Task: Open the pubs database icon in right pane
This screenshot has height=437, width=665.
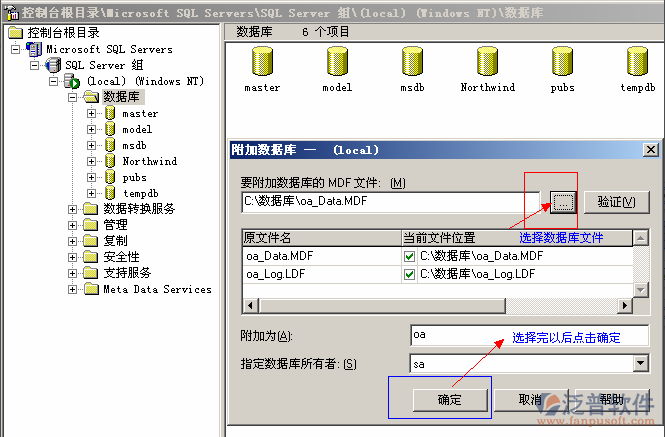Action: (562, 61)
